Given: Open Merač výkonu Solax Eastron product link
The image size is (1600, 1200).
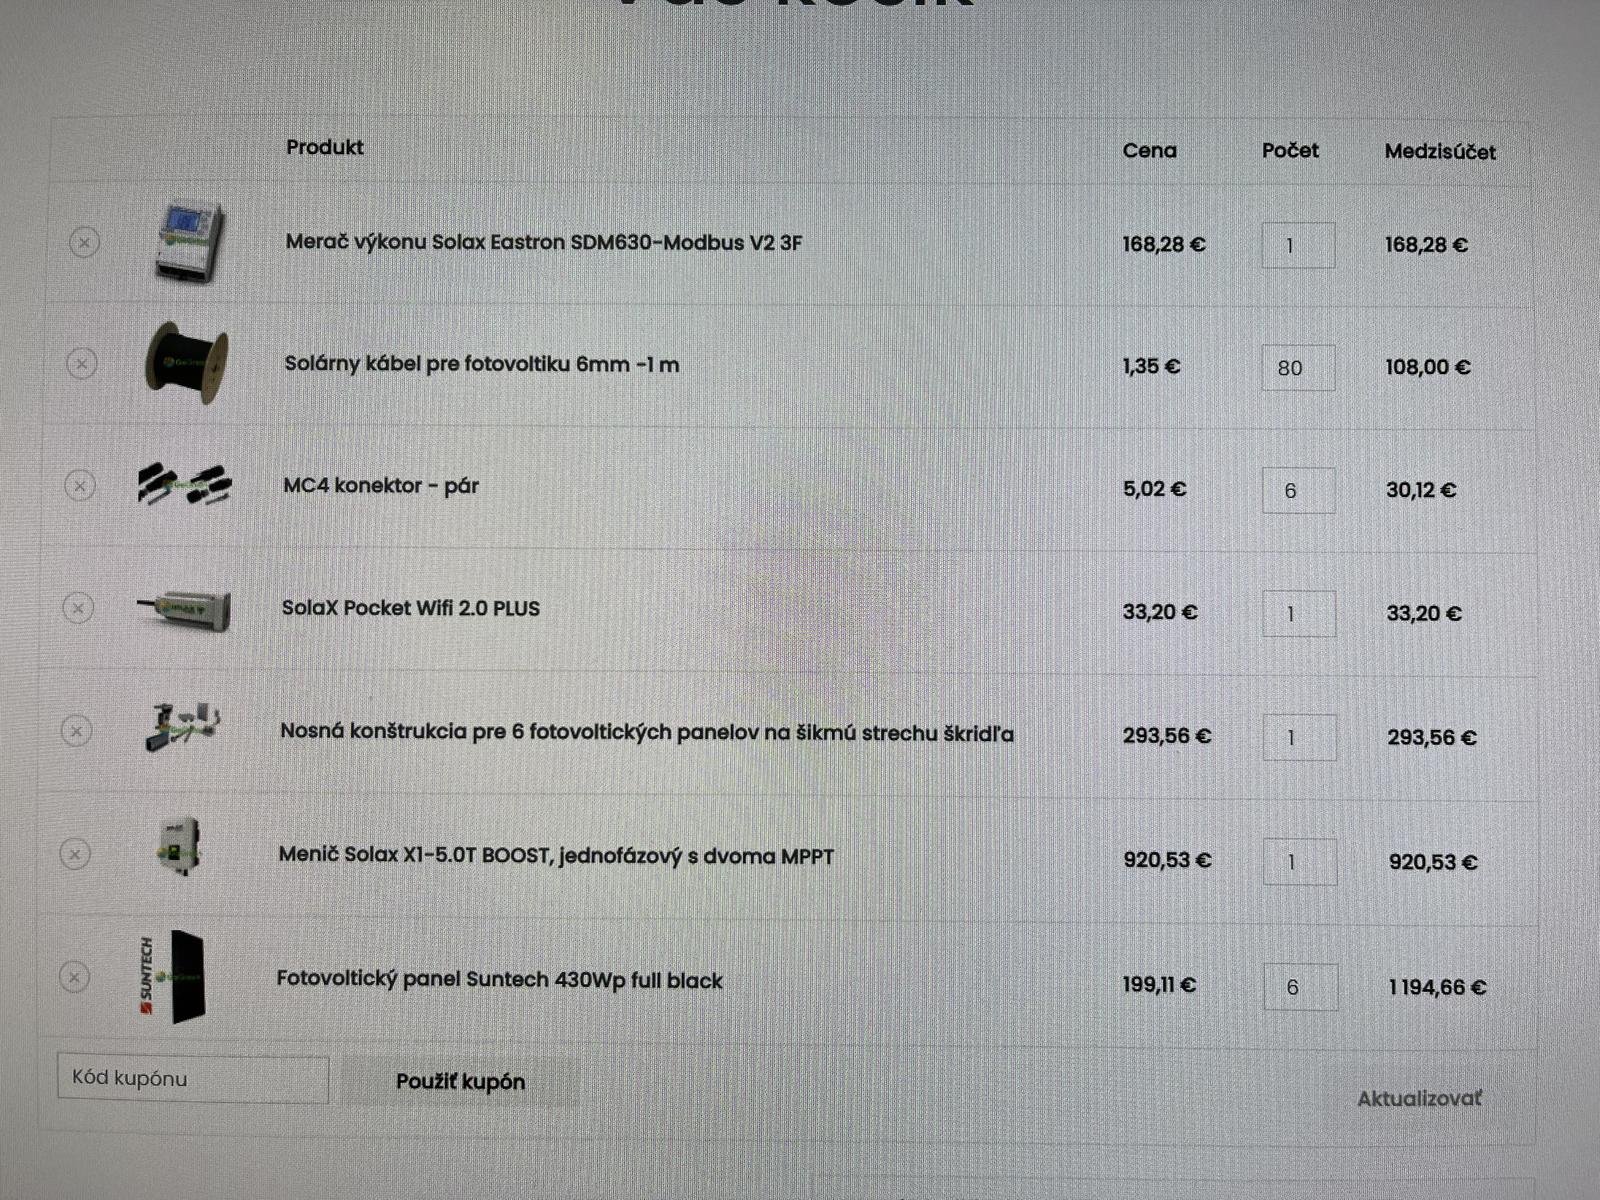Looking at the screenshot, I should click(x=543, y=243).
